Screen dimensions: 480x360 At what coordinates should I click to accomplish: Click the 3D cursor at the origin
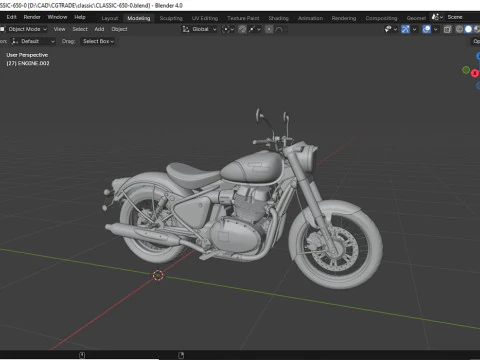(x=158, y=275)
